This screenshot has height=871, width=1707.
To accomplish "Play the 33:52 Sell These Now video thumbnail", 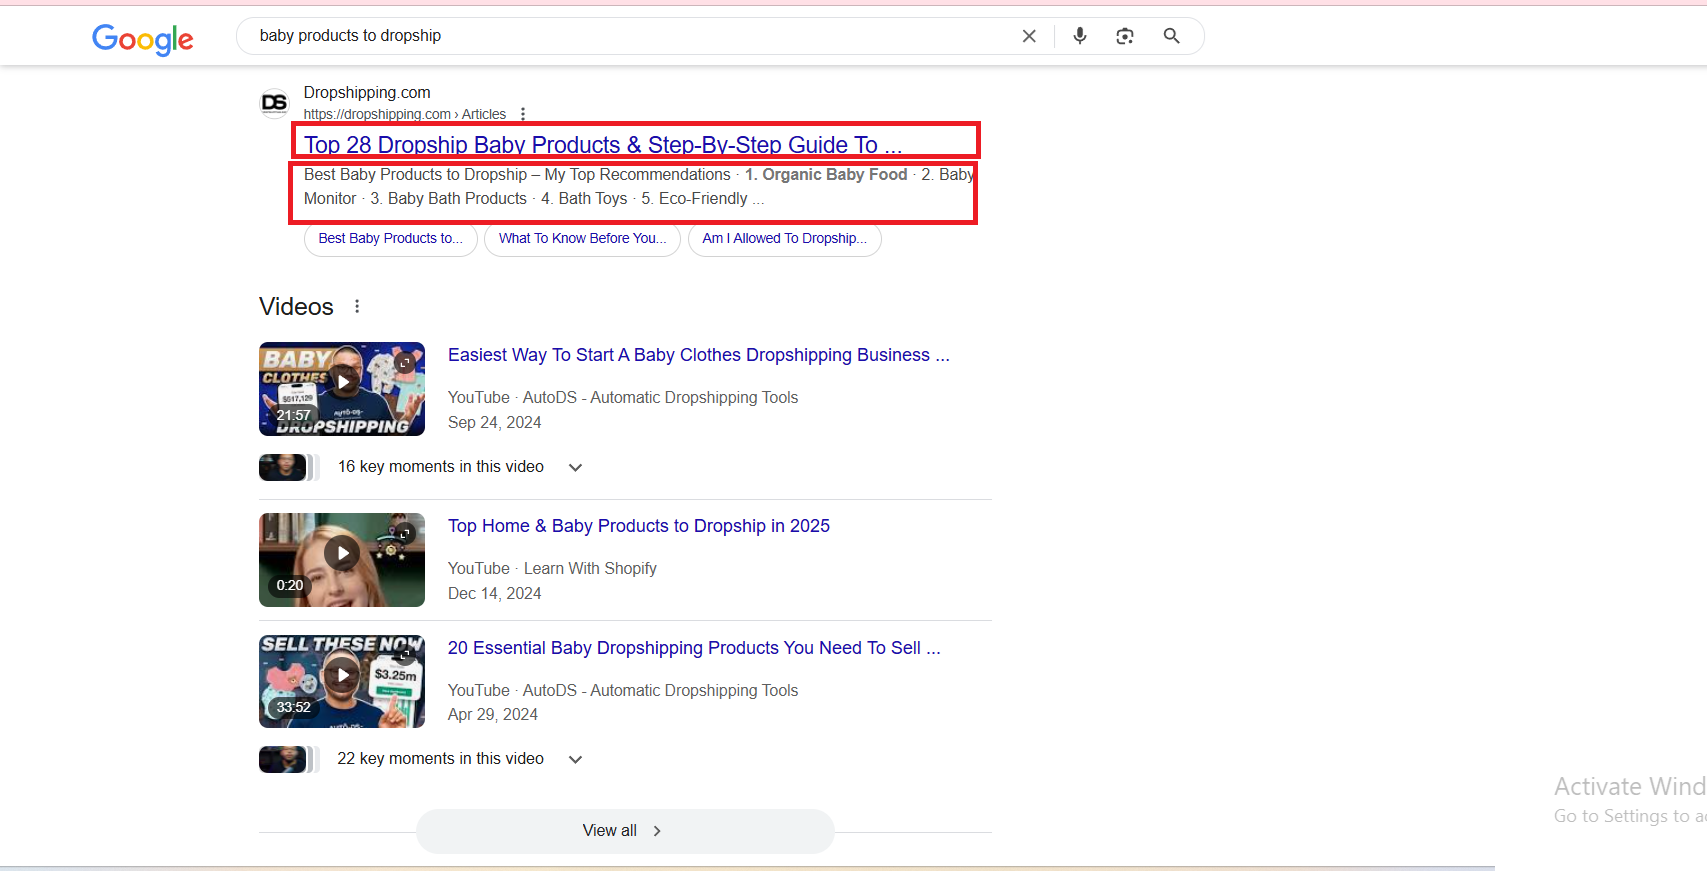I will click(x=342, y=681).
